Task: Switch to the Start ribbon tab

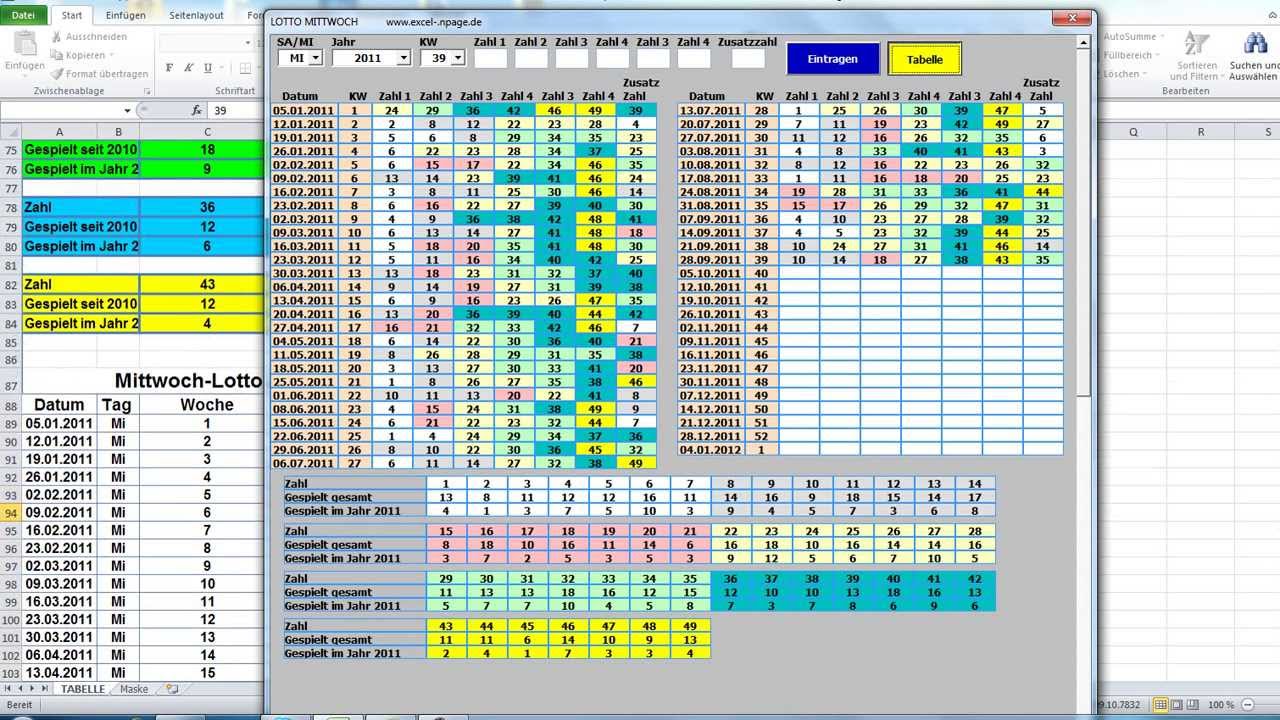Action: click(x=72, y=15)
